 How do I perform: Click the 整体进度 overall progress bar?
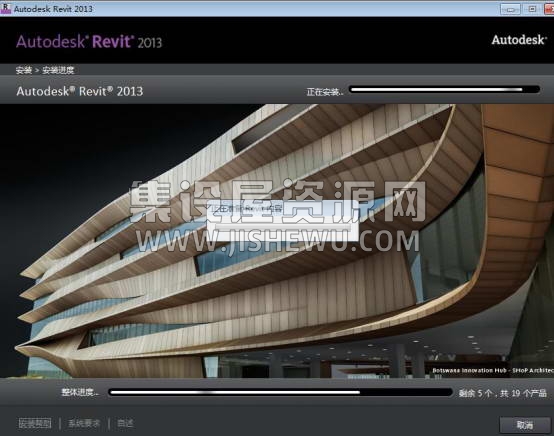coord(281,392)
